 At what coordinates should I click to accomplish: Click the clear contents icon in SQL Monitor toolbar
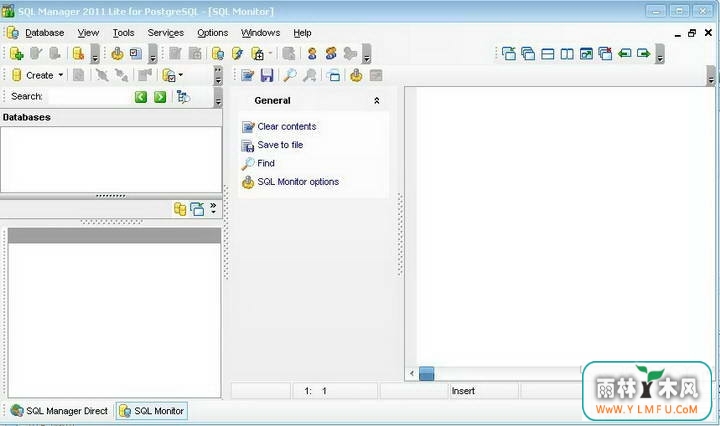point(248,75)
